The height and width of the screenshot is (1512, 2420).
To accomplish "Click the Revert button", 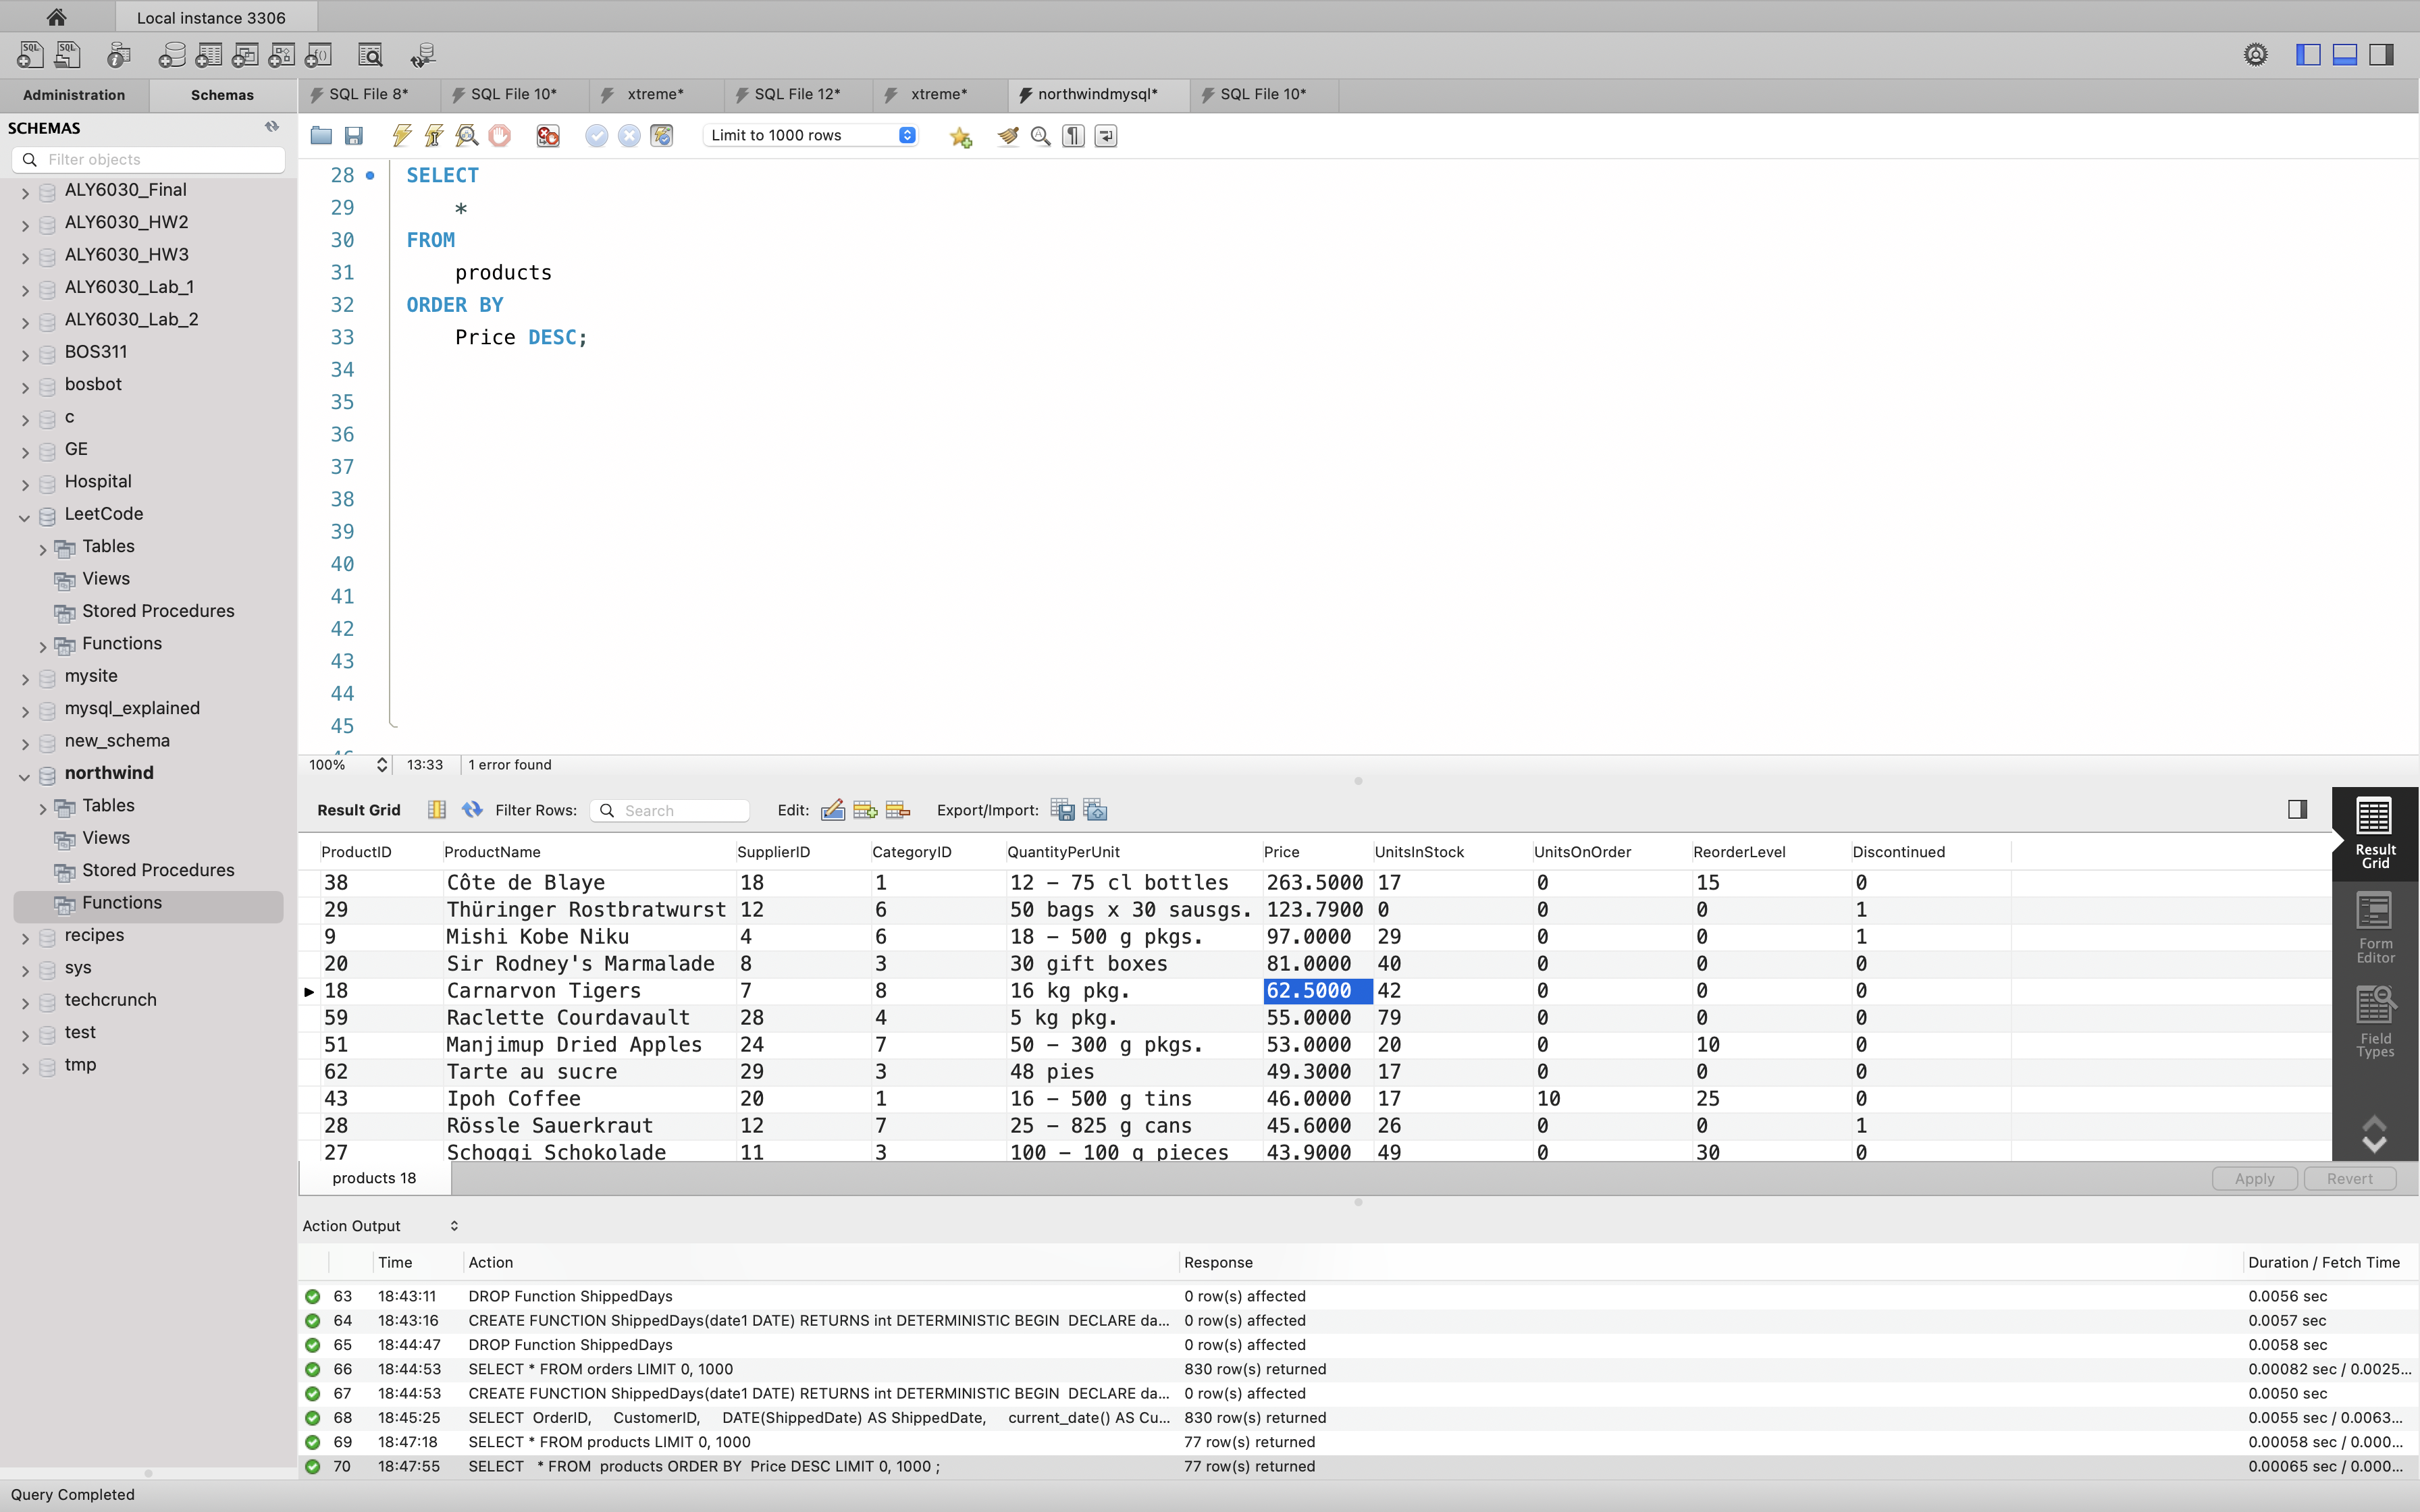I will pyautogui.click(x=2349, y=1178).
